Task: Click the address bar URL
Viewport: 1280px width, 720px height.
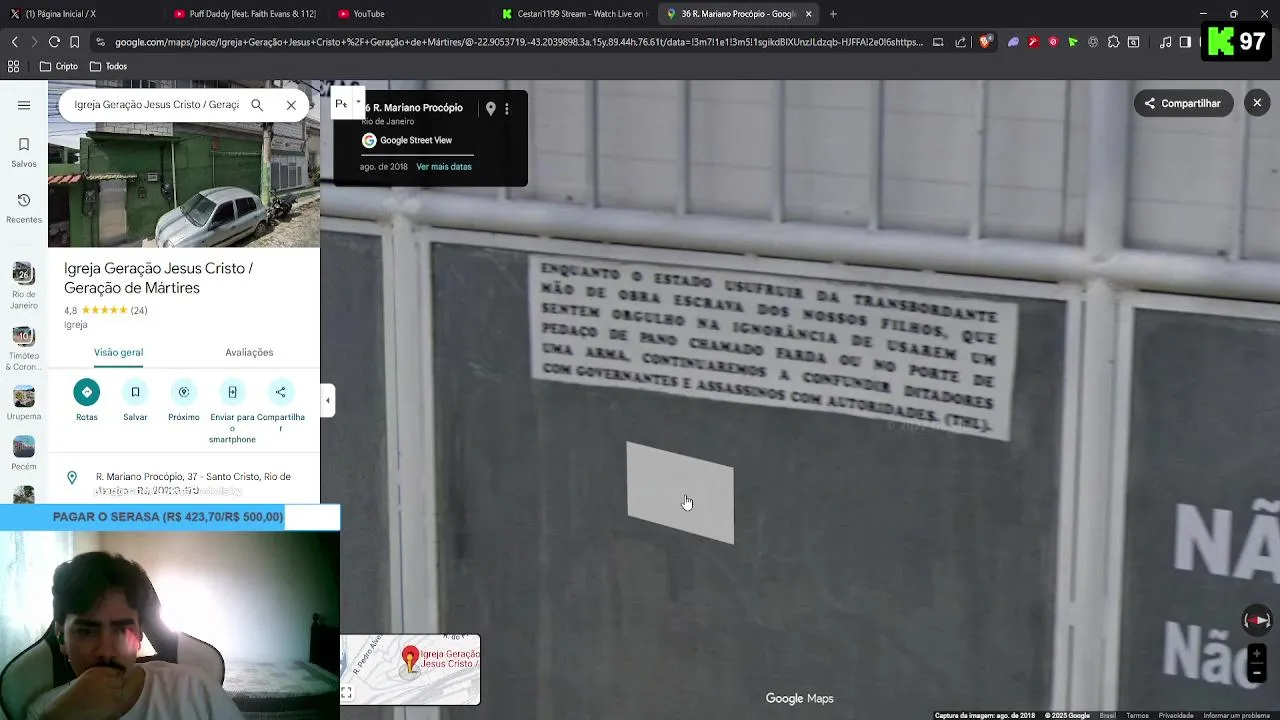Action: tap(519, 42)
